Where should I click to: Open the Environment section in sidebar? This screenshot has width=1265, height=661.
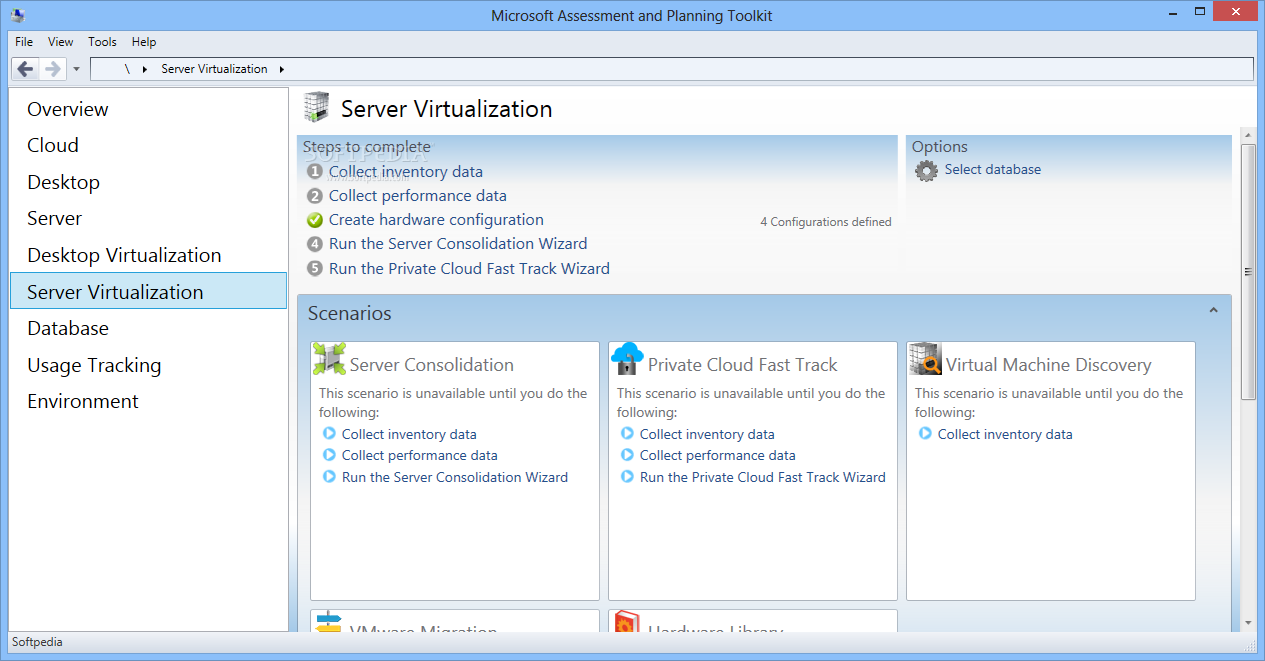[x=148, y=401]
